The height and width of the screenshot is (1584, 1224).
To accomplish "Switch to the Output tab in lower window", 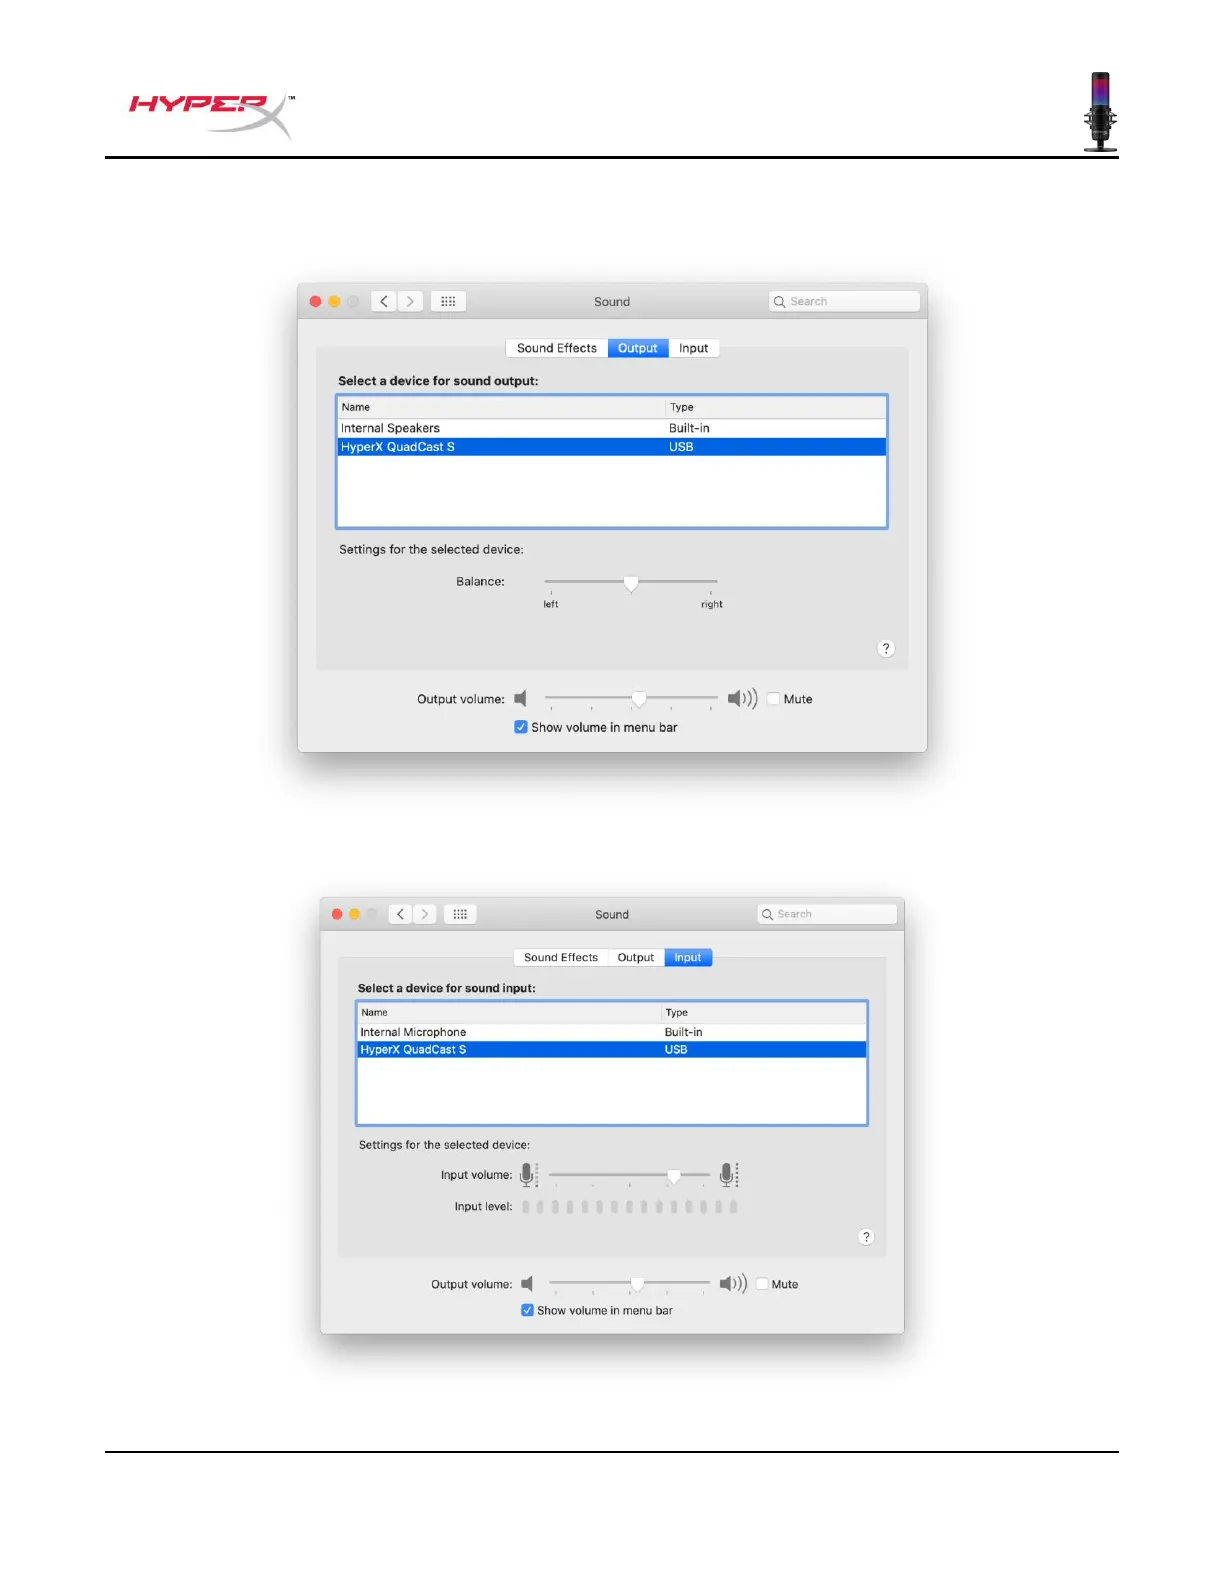I will pos(636,957).
